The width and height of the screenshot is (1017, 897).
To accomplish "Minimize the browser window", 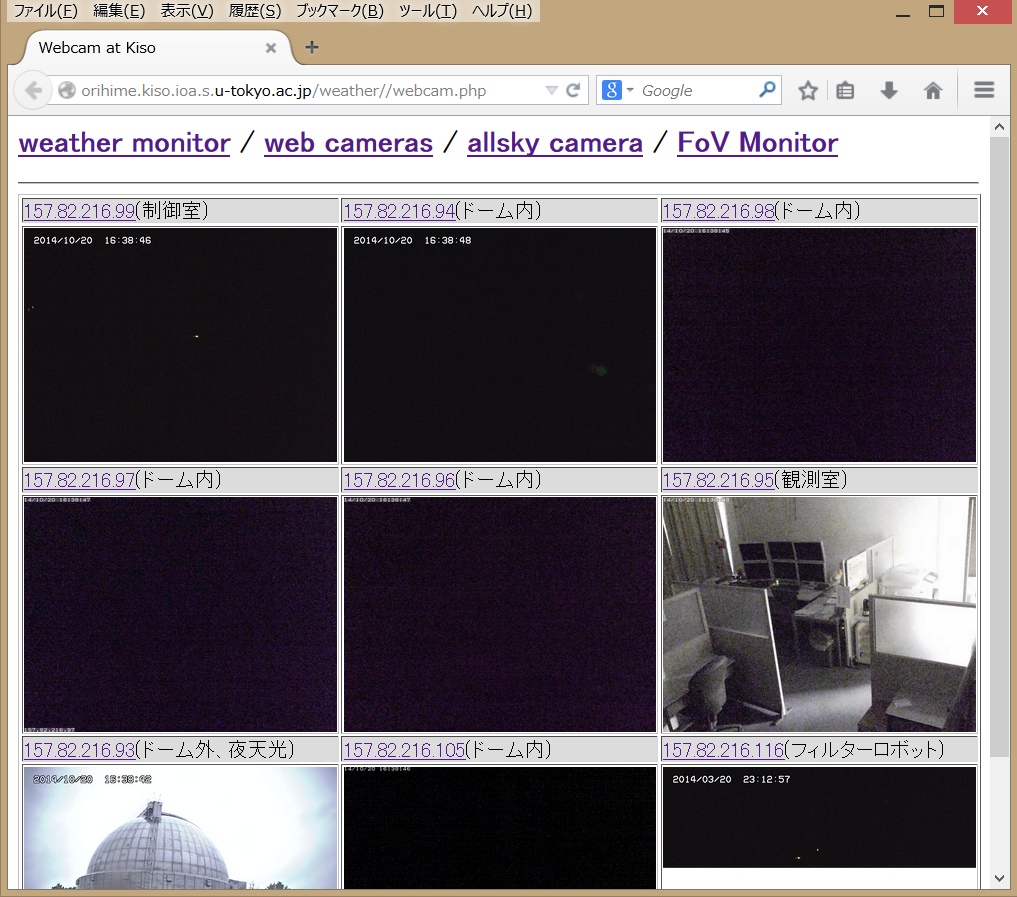I will click(903, 12).
